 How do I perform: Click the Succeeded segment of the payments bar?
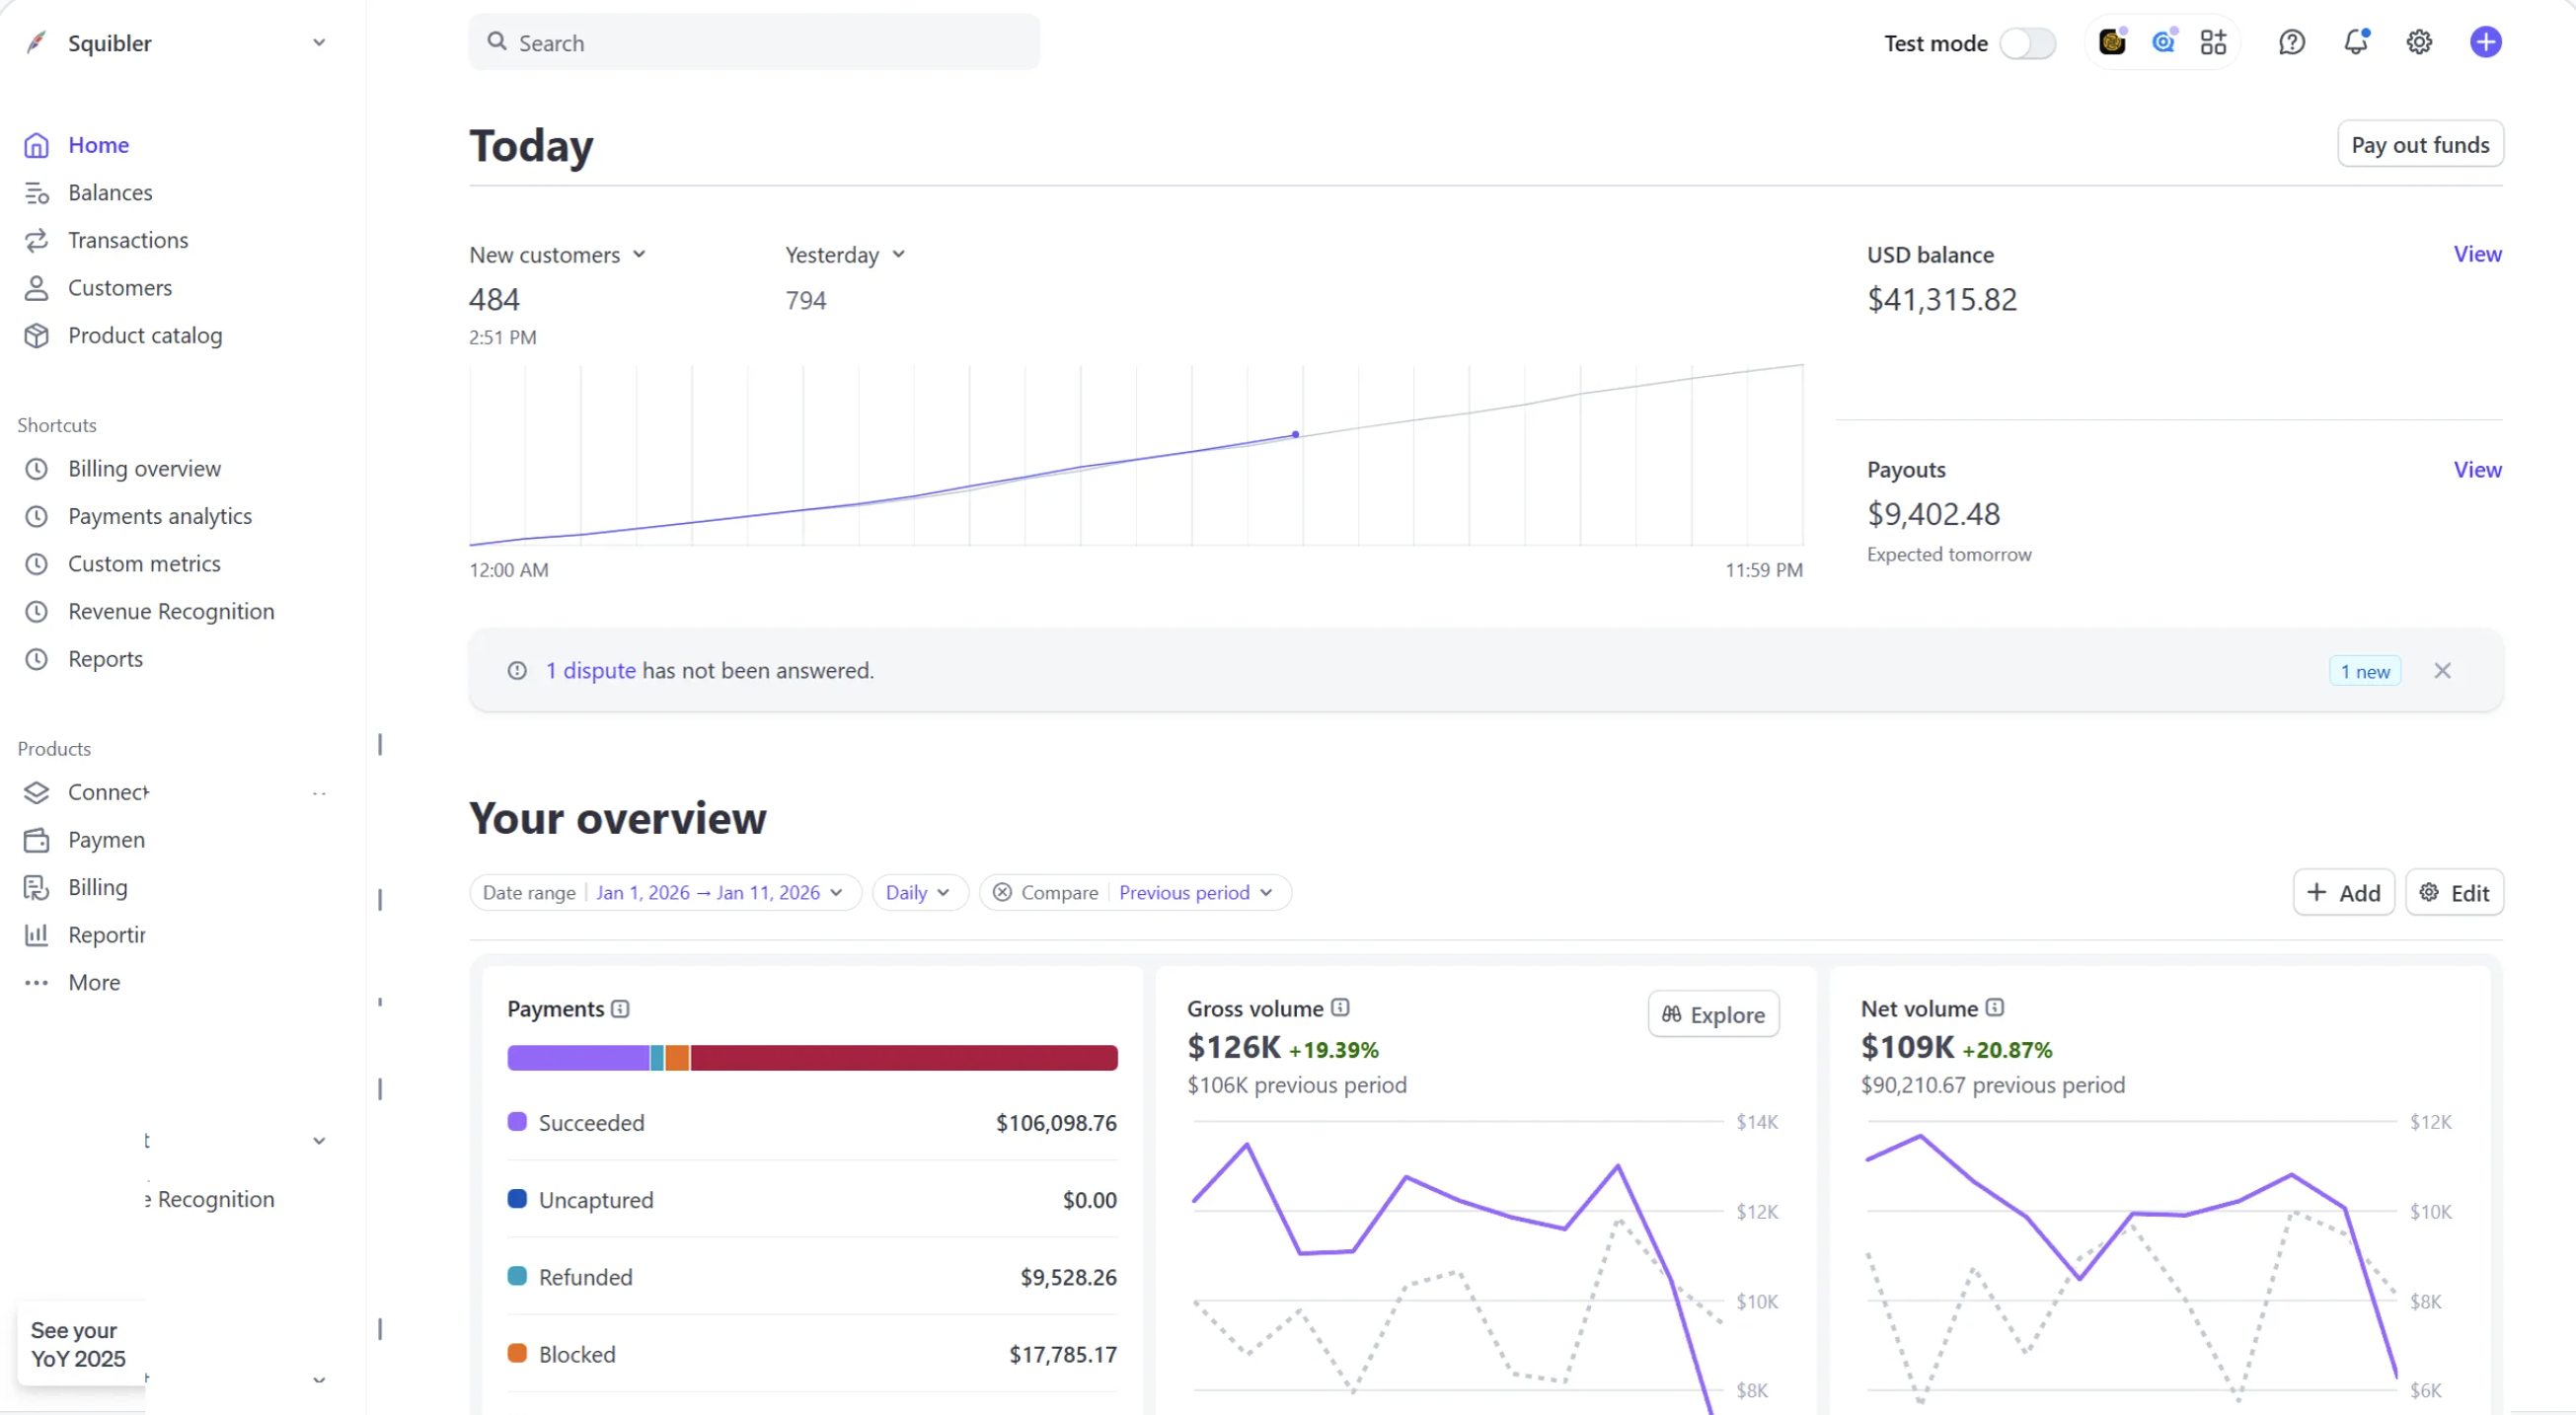(x=577, y=1057)
